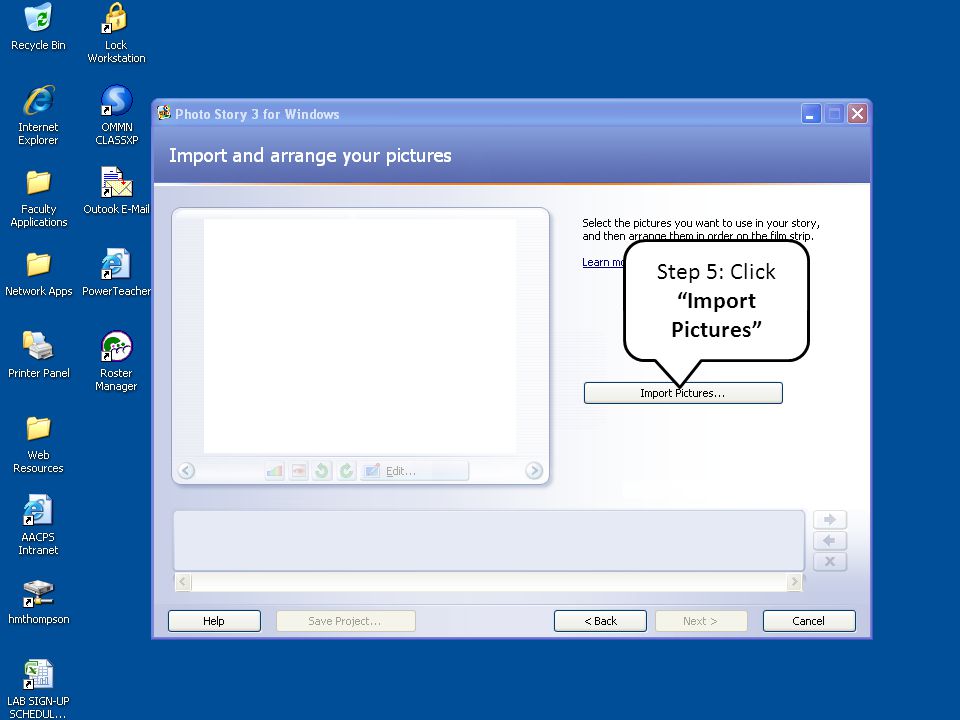The height and width of the screenshot is (720, 960).
Task: Open the Internet Explorer desktop icon
Action: (38, 114)
